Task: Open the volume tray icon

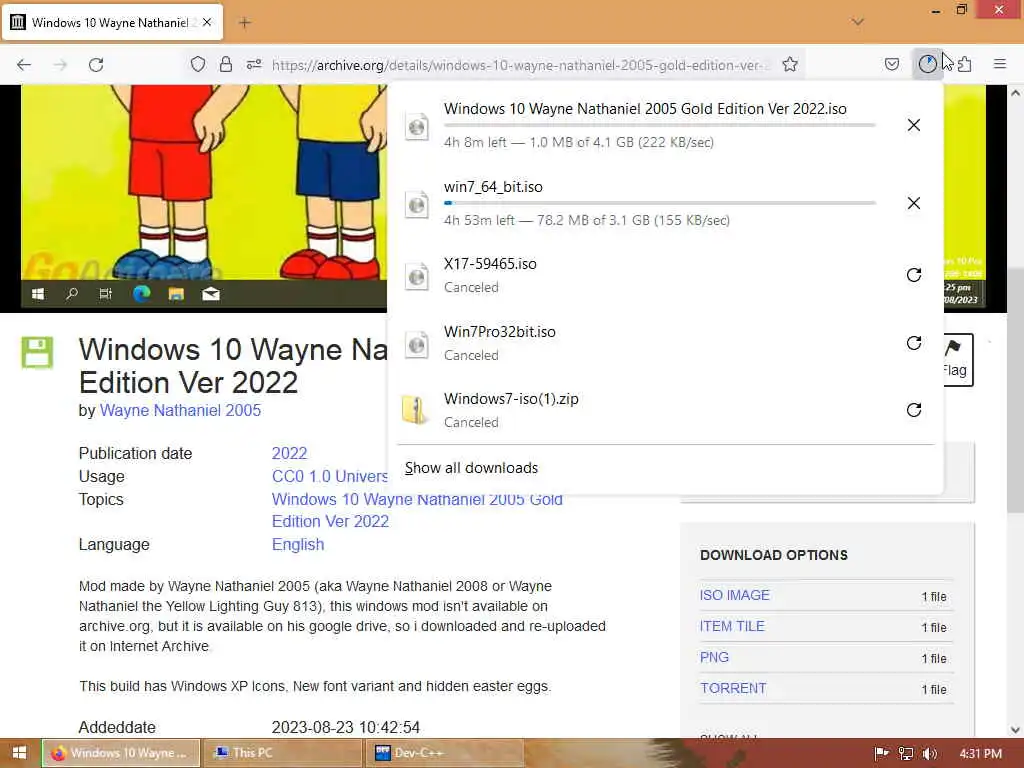Action: (930, 753)
